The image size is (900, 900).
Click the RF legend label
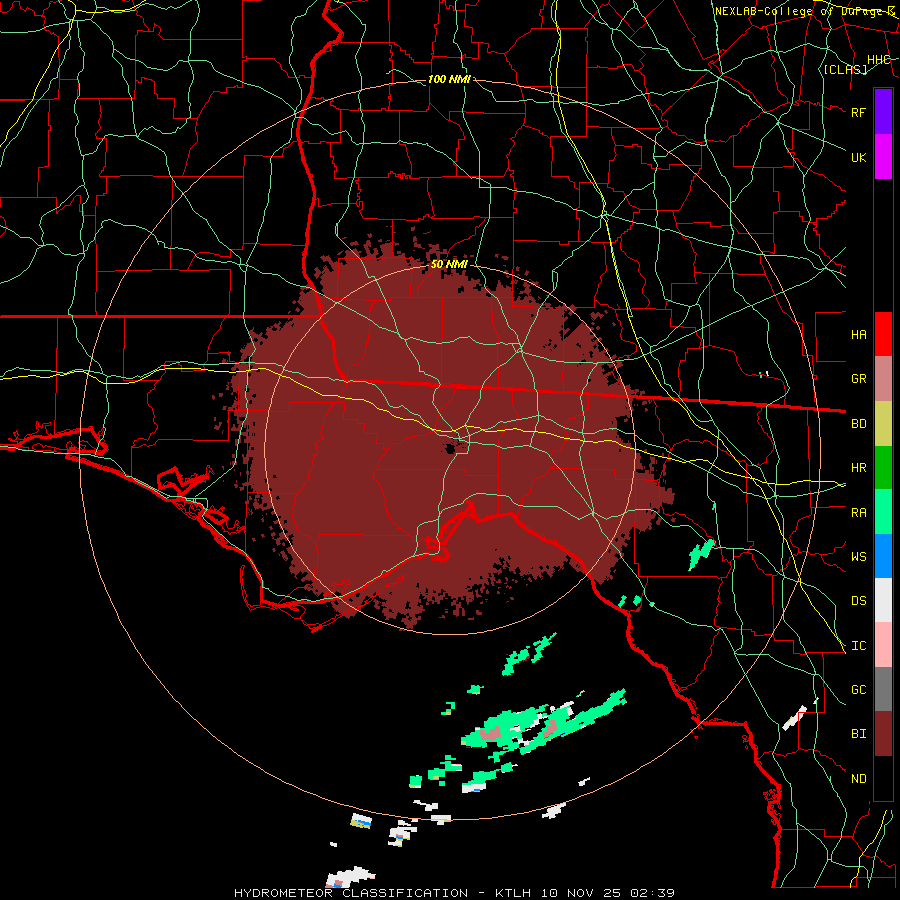tap(858, 112)
